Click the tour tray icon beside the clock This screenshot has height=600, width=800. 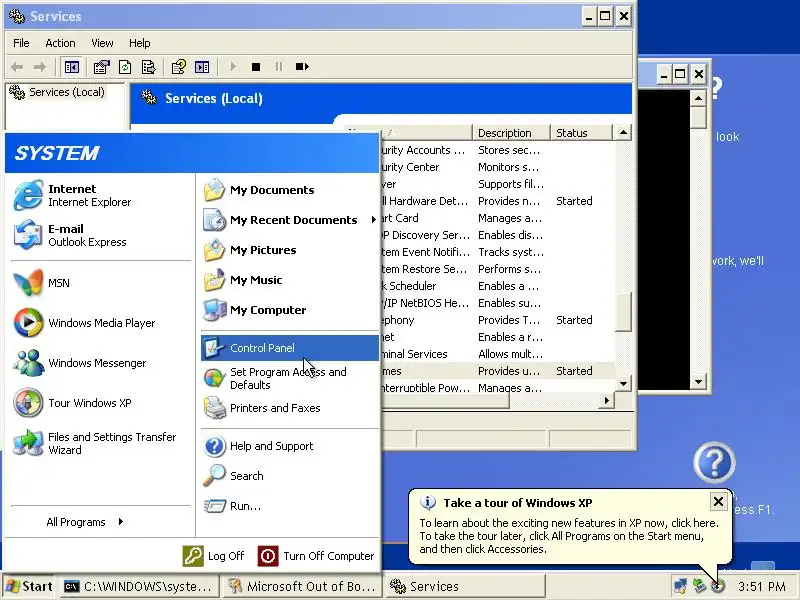[x=718, y=586]
